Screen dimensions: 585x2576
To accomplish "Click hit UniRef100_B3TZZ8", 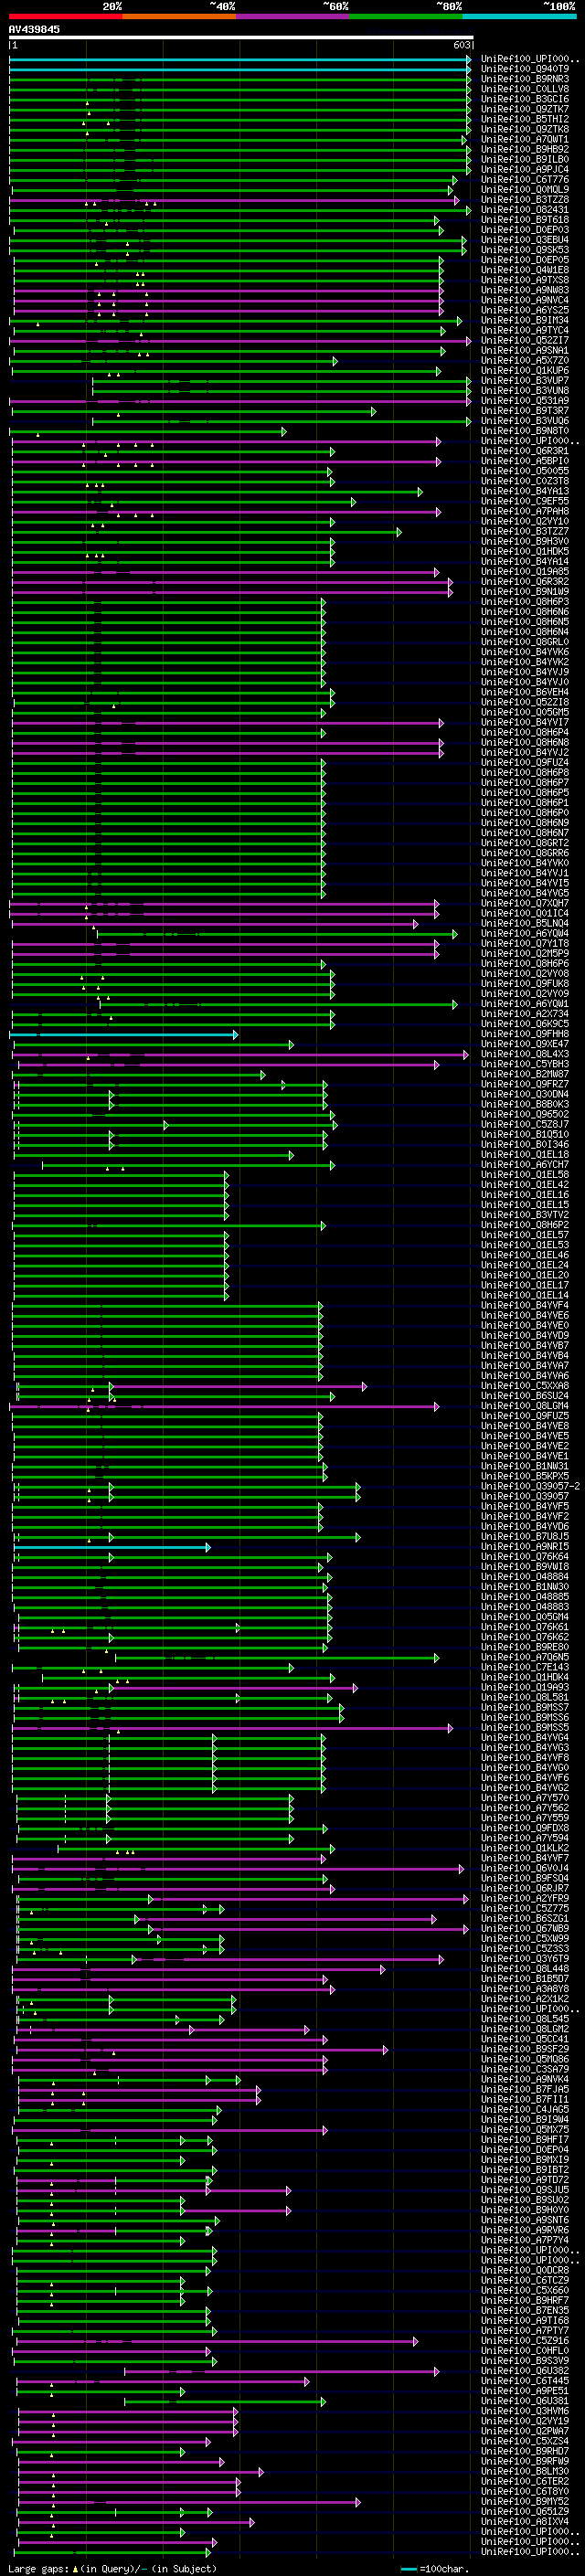I will [525, 200].
